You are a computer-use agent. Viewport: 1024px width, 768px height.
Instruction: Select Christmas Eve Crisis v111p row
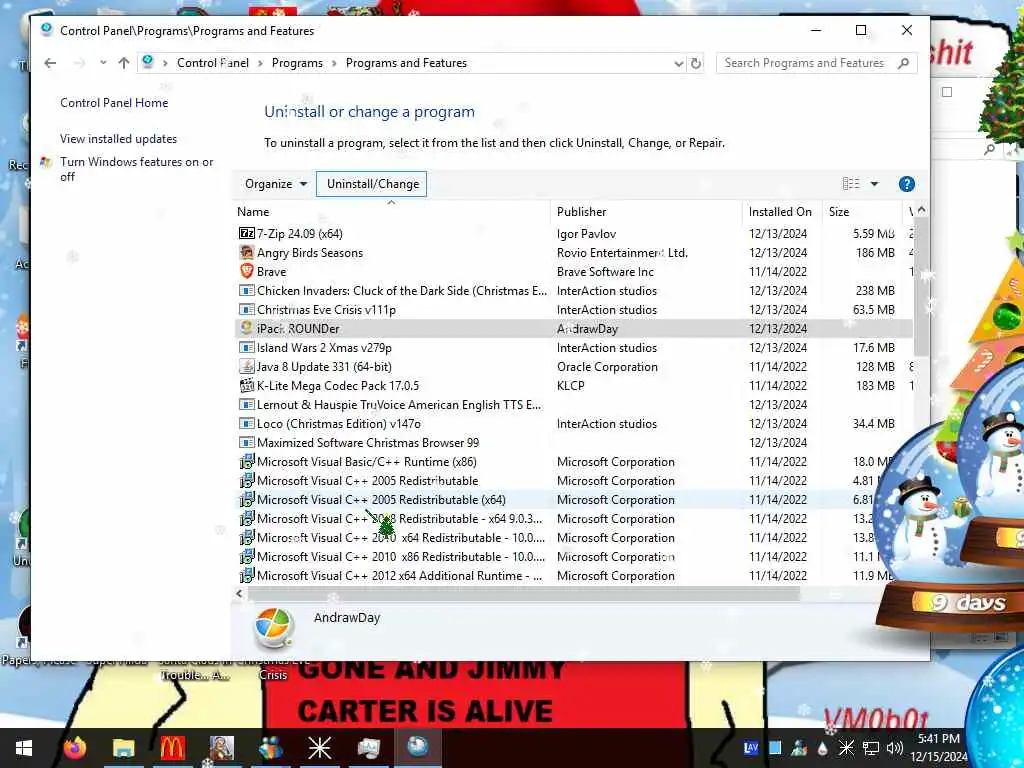tap(573, 310)
